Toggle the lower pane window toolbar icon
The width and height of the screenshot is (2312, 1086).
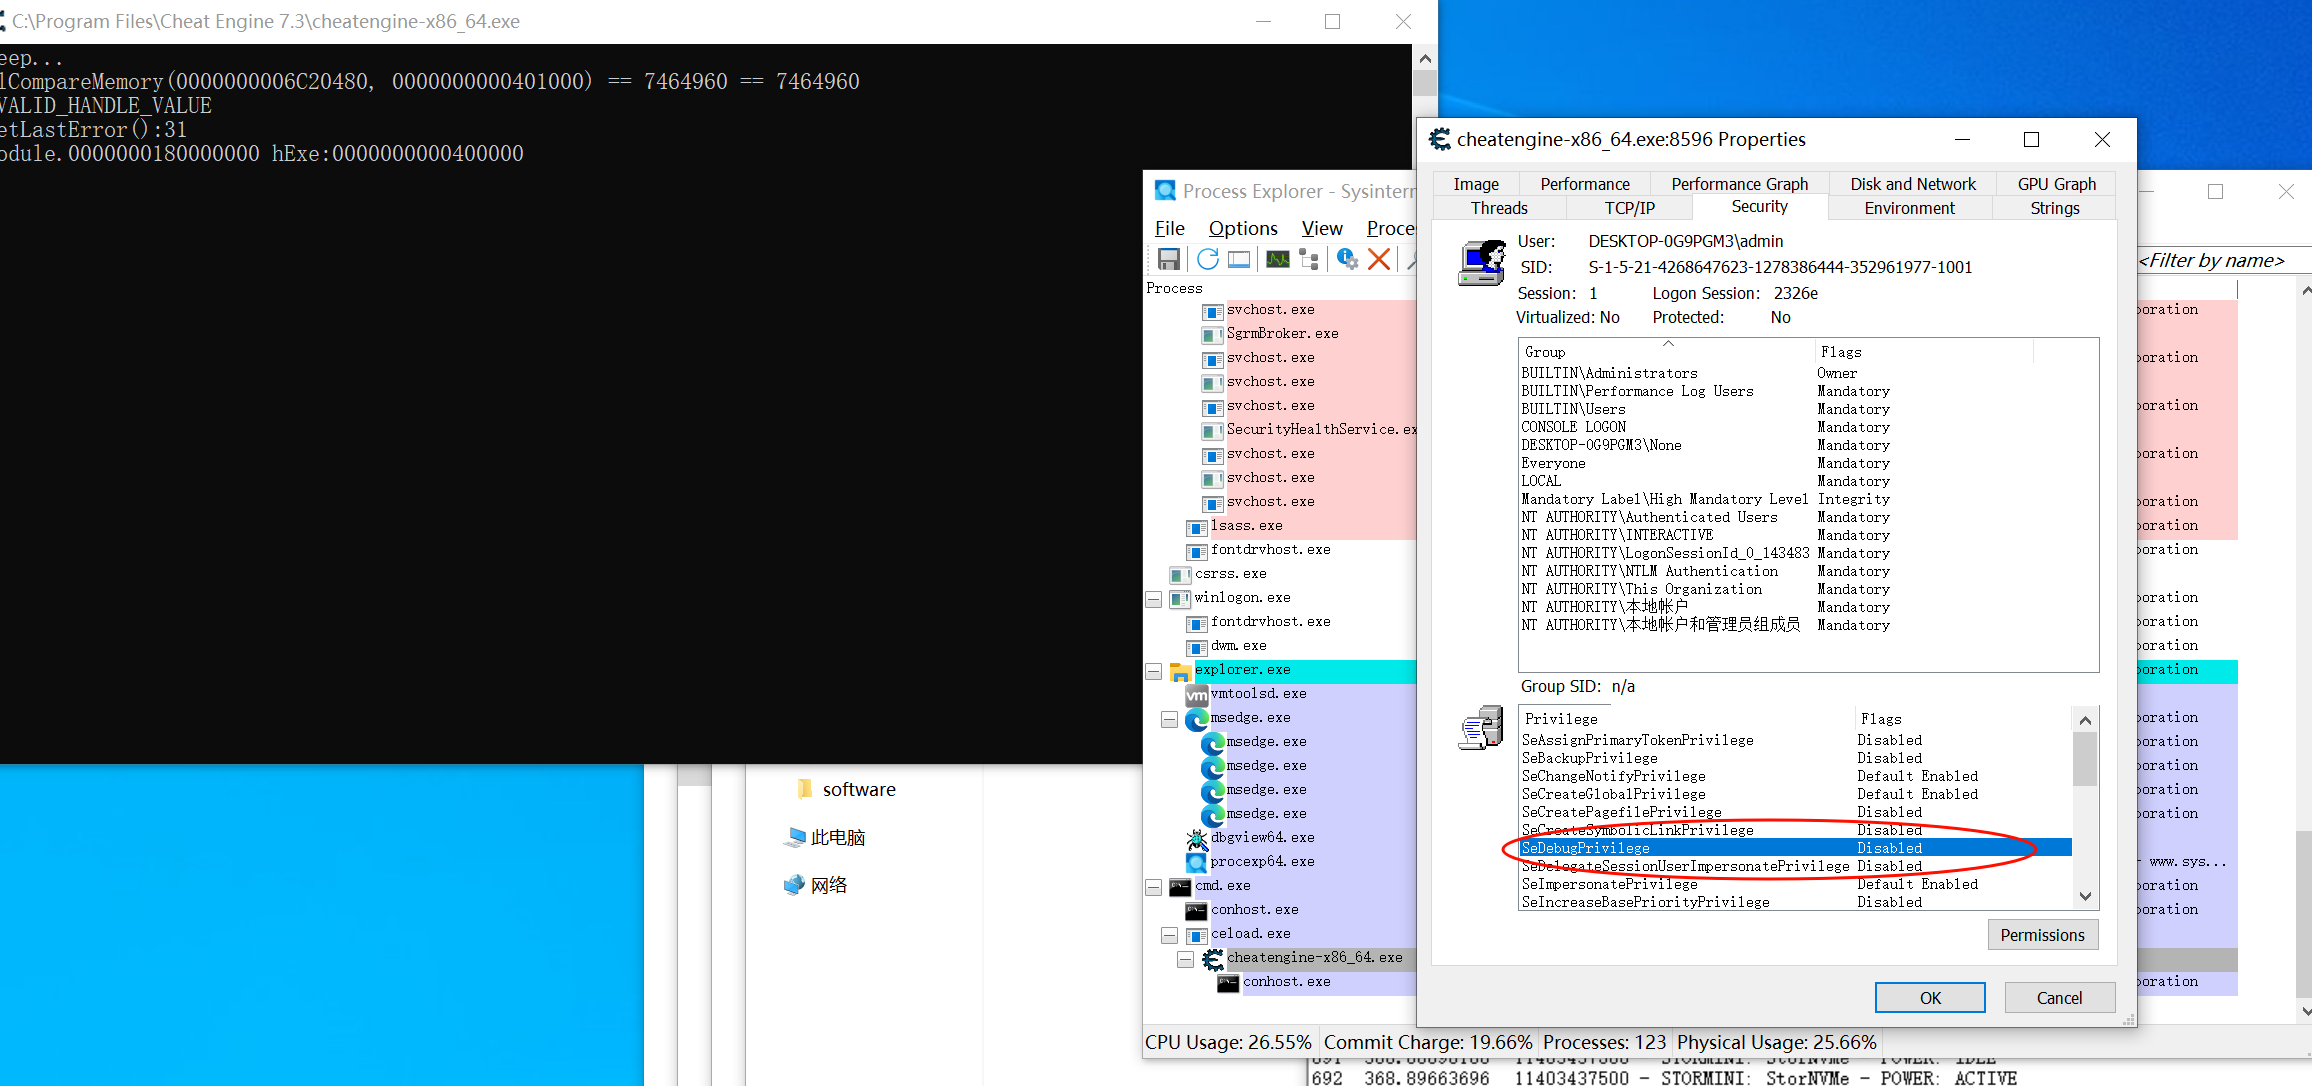[x=1239, y=259]
